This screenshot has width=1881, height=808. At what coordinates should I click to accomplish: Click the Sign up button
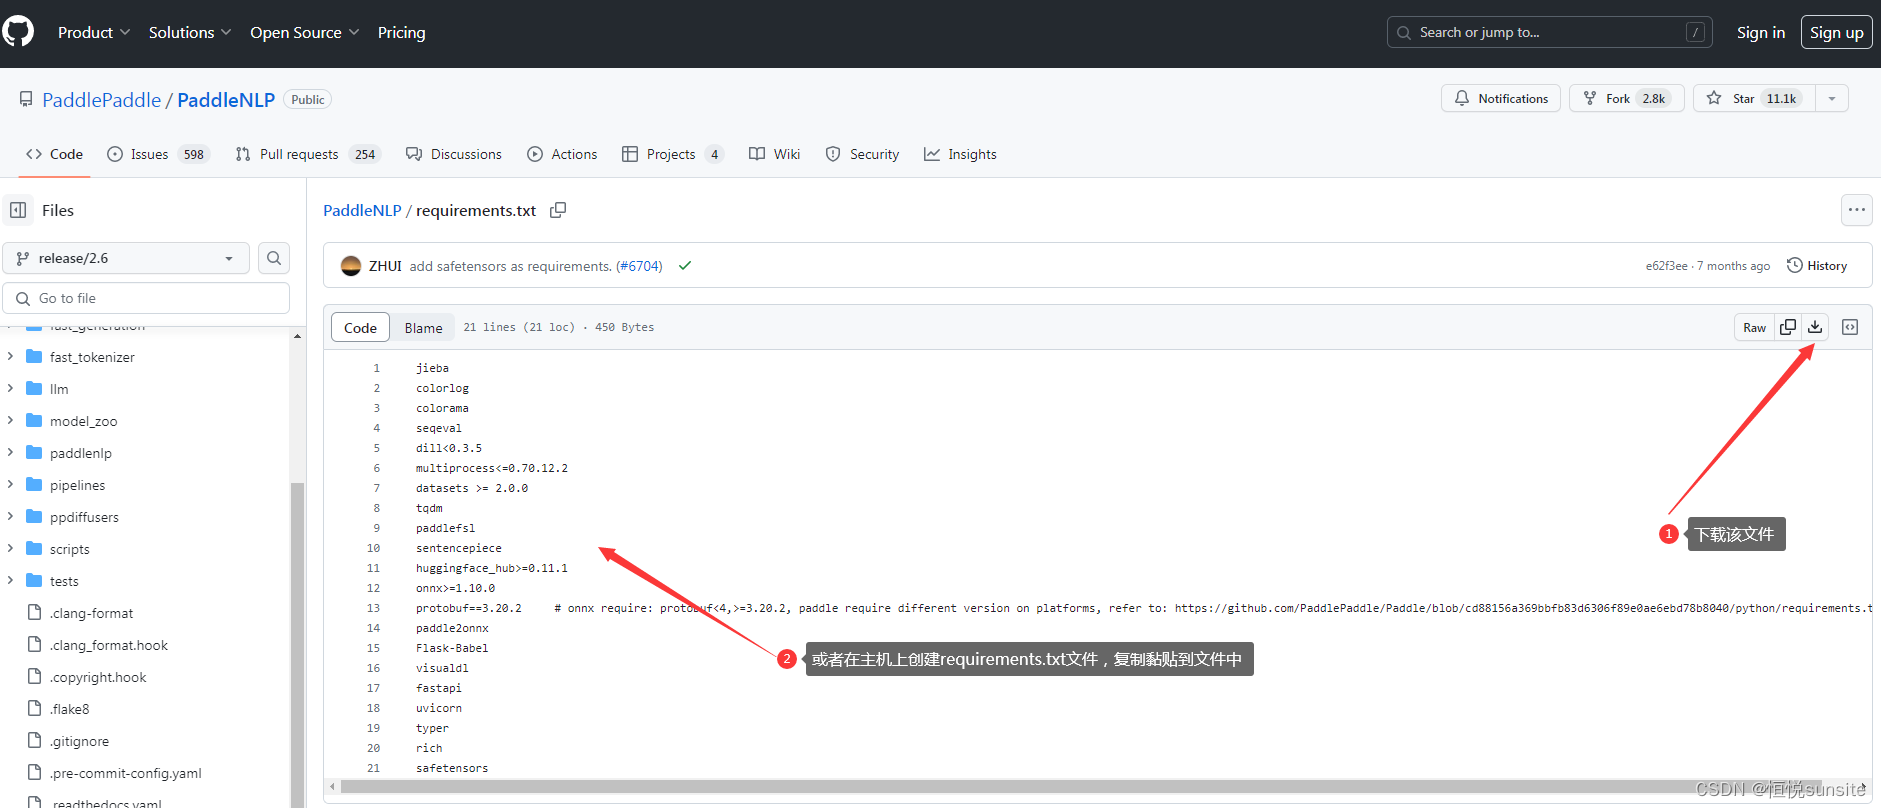click(x=1837, y=32)
